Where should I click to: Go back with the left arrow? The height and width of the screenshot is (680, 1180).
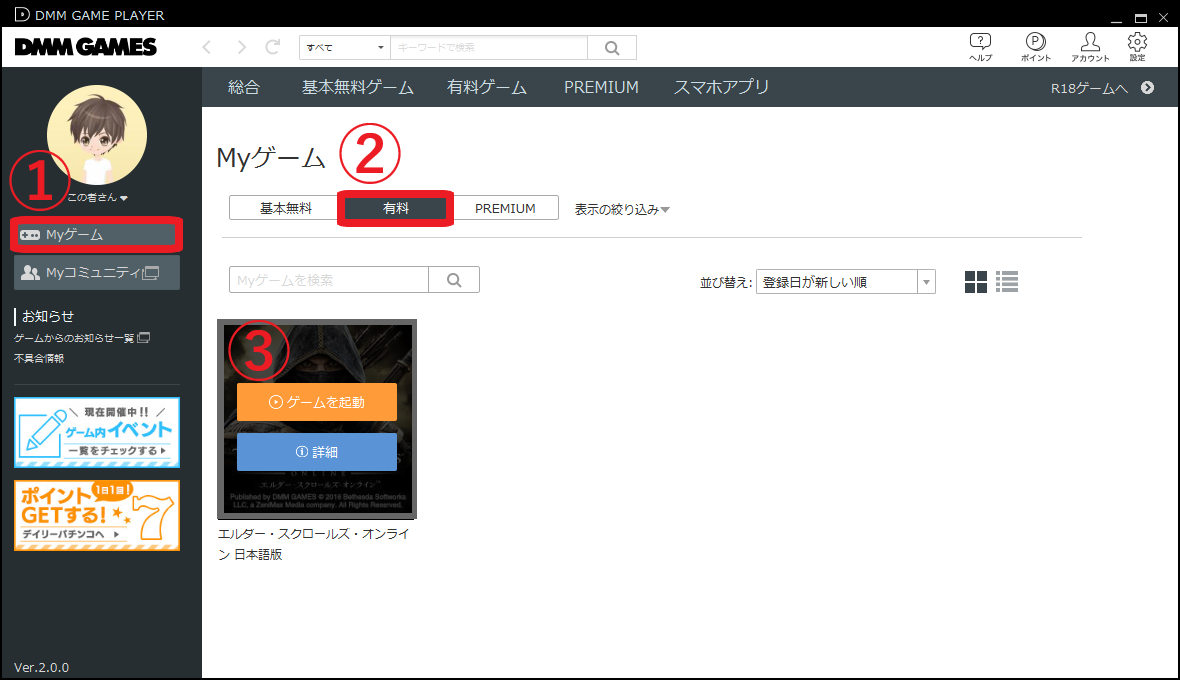tap(207, 47)
